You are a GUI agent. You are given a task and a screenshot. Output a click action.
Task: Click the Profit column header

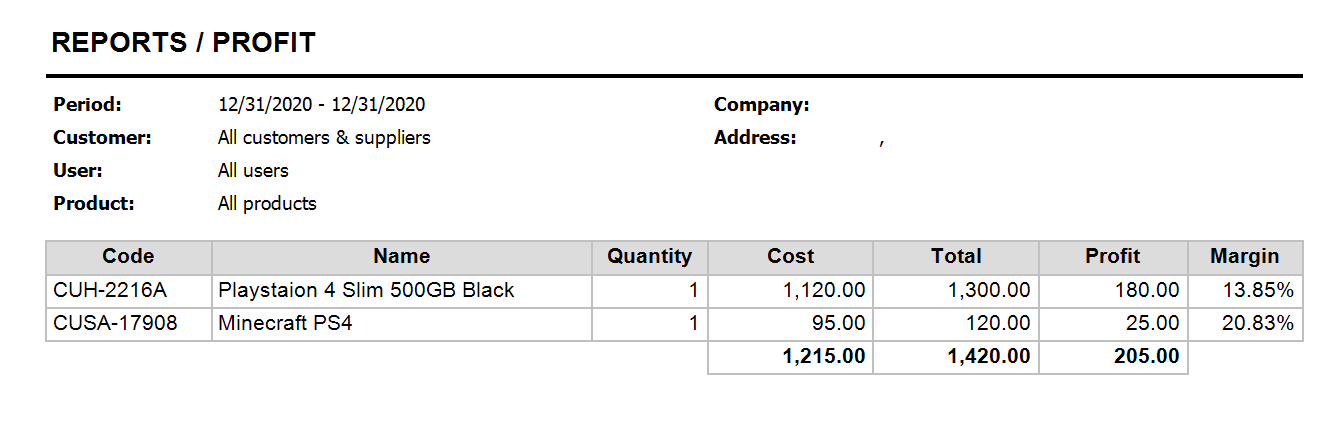(1112, 257)
